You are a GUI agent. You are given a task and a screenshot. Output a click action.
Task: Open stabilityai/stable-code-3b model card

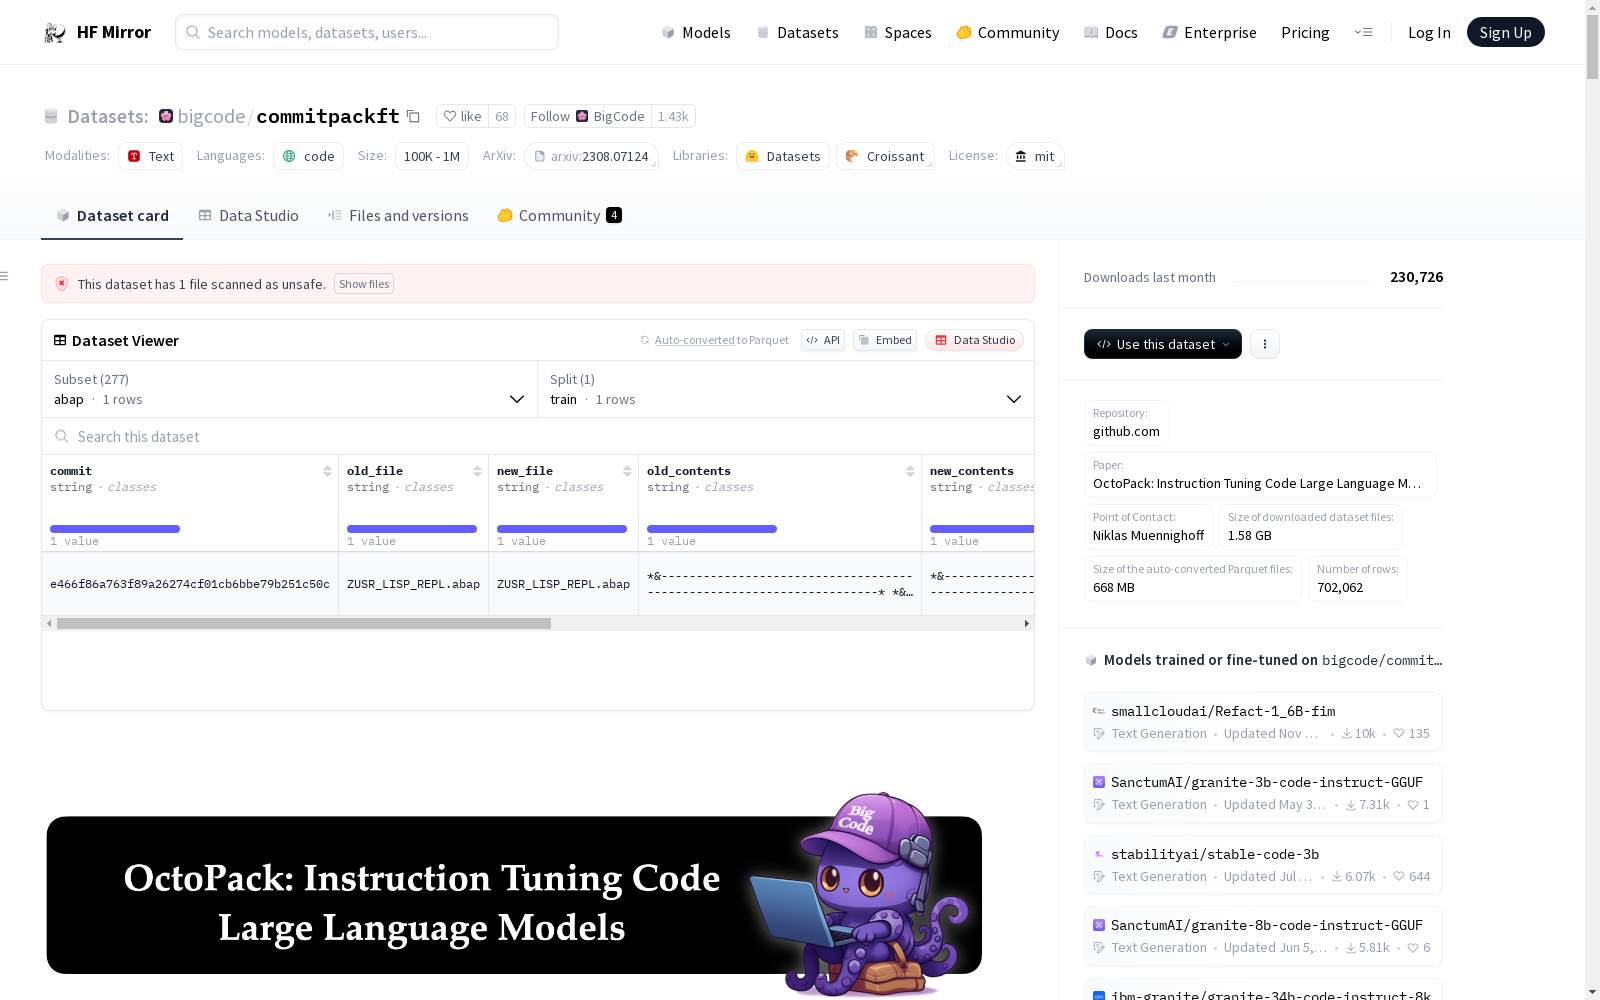(x=1263, y=865)
